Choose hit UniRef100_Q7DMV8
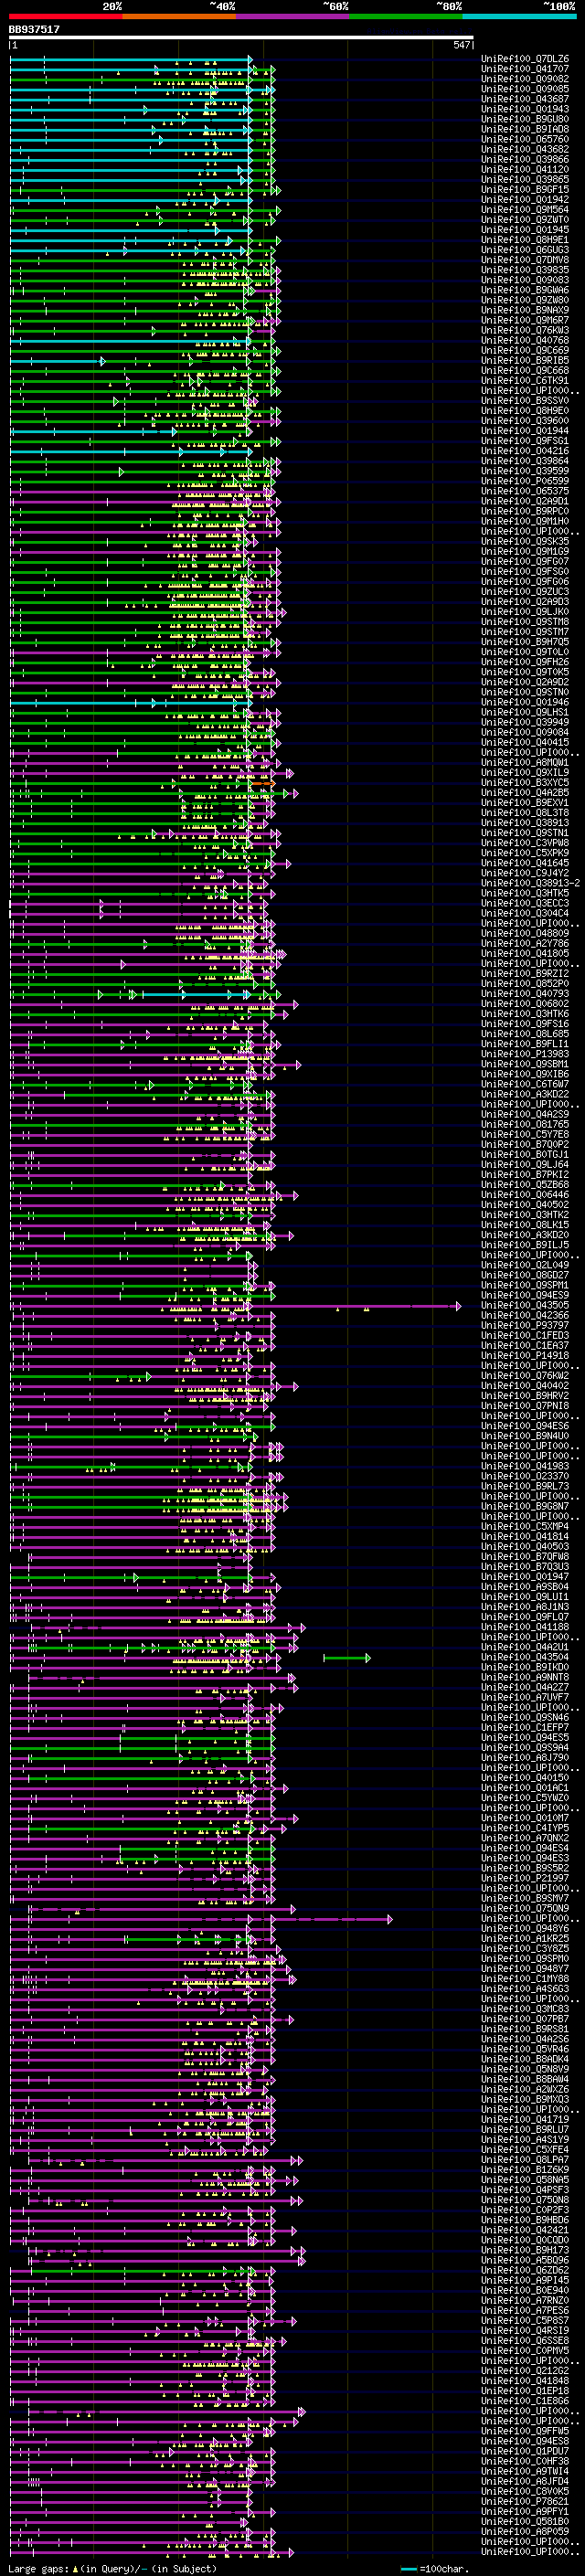The image size is (585, 2576). pos(525,260)
